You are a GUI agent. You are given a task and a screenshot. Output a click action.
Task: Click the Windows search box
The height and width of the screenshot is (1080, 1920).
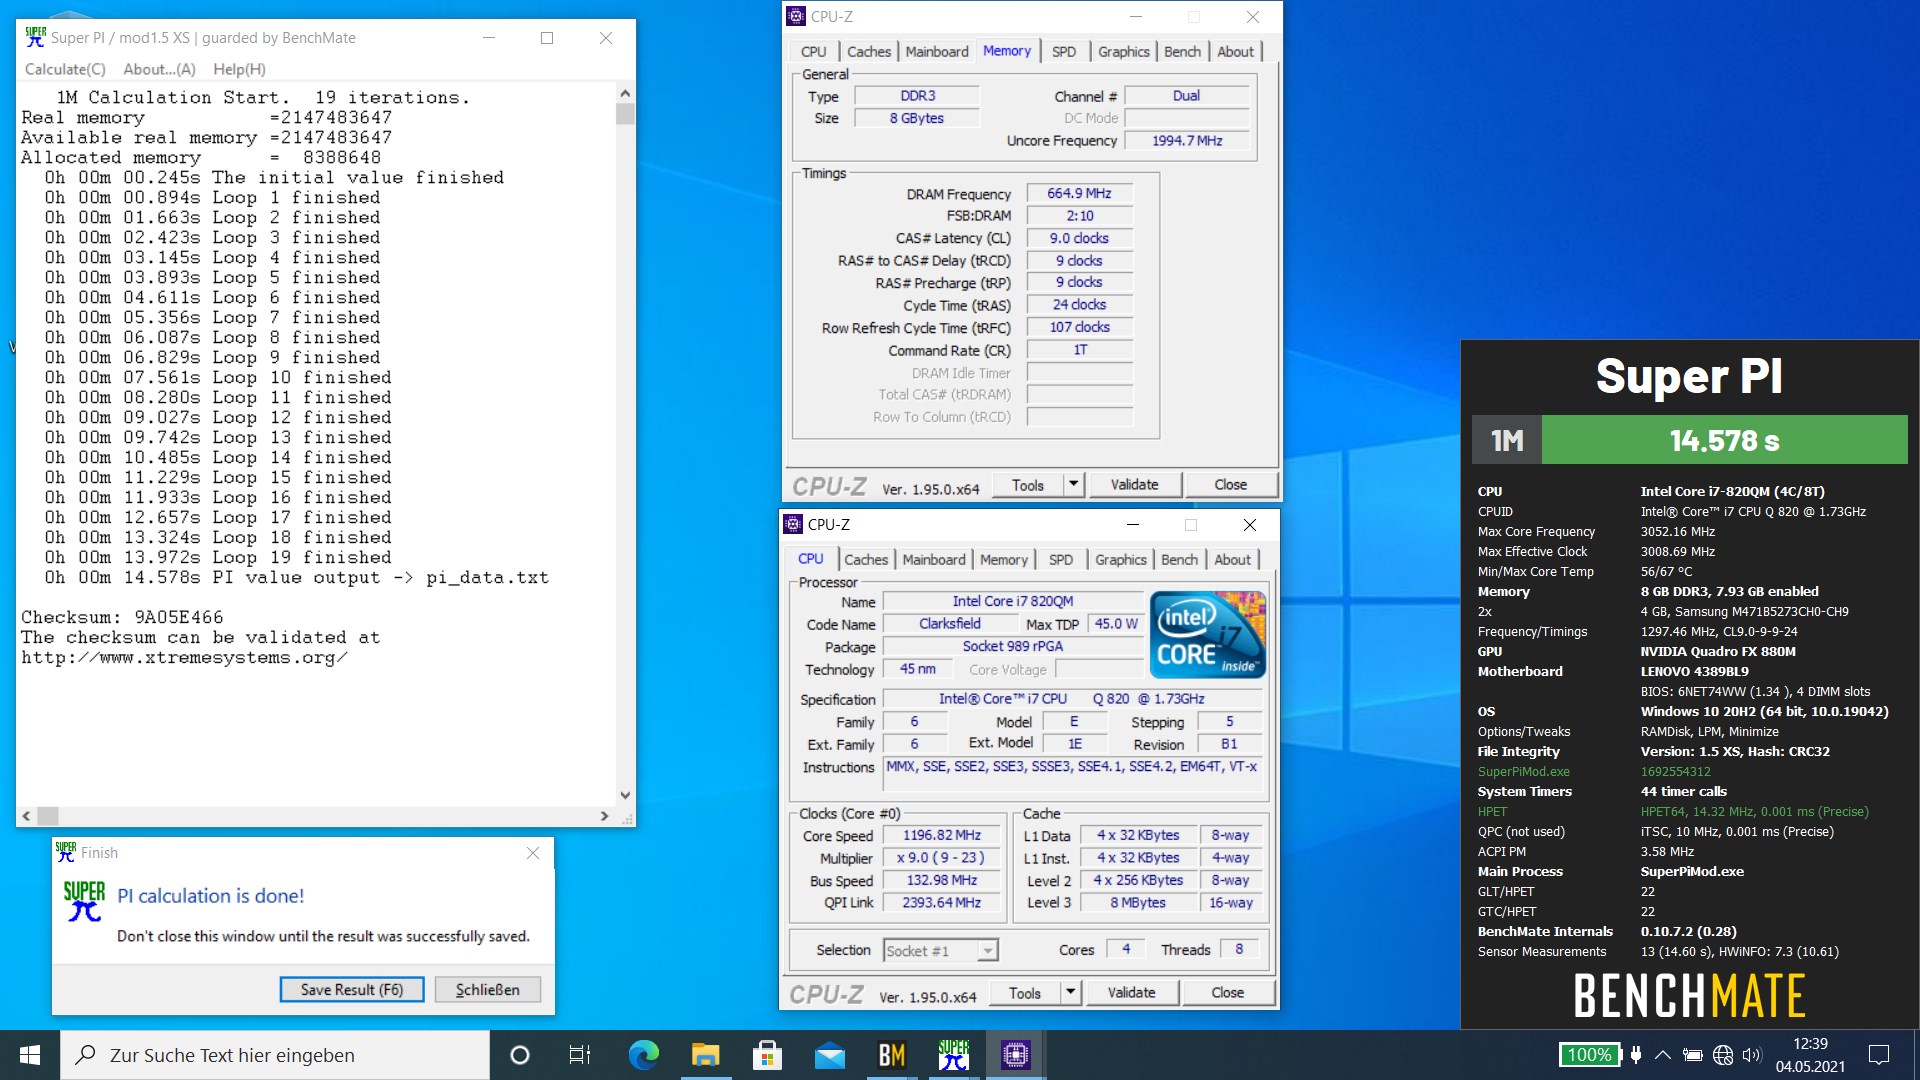[275, 1055]
